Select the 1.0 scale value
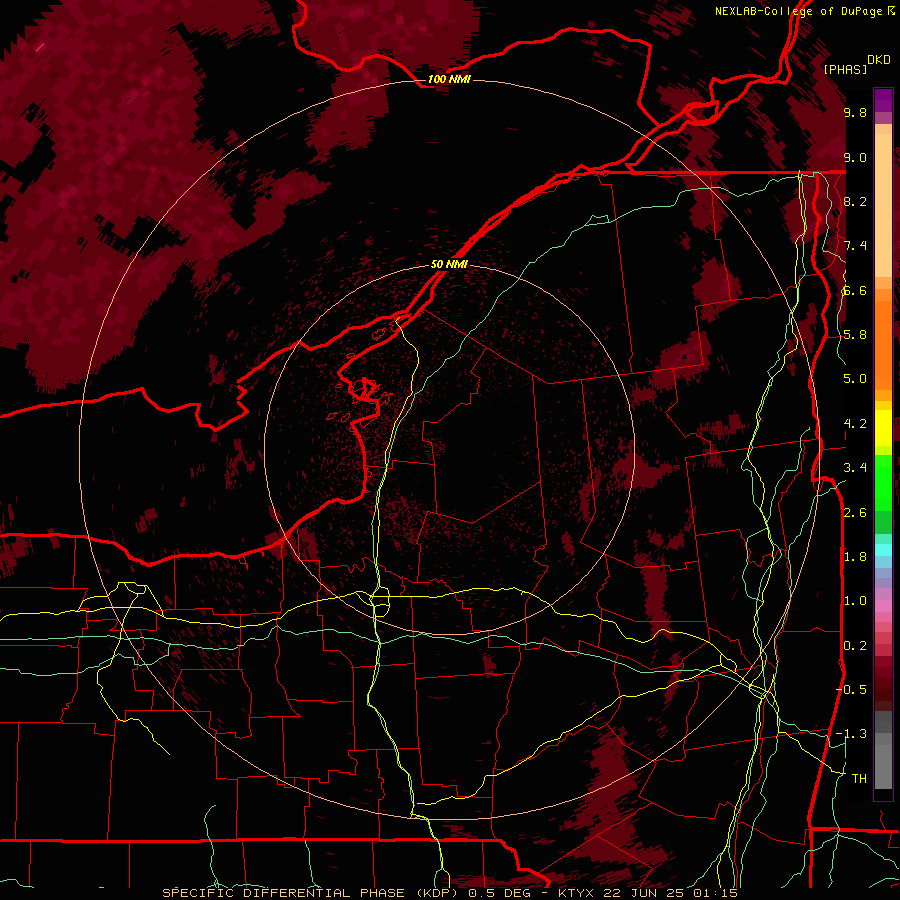Screen dimensions: 900x900 (855, 600)
